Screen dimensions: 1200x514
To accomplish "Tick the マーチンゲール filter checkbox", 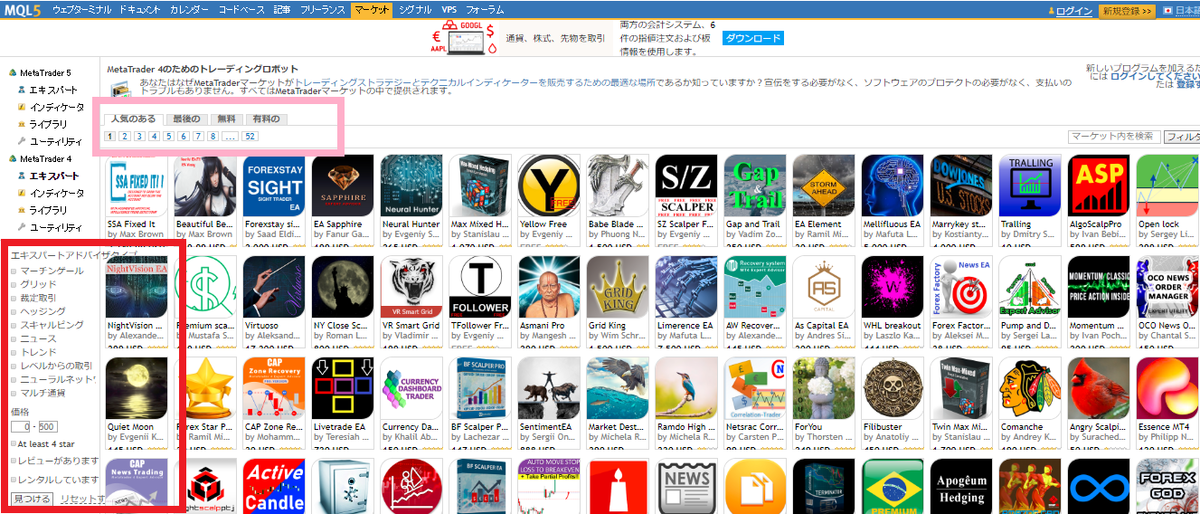I will click(x=12, y=271).
